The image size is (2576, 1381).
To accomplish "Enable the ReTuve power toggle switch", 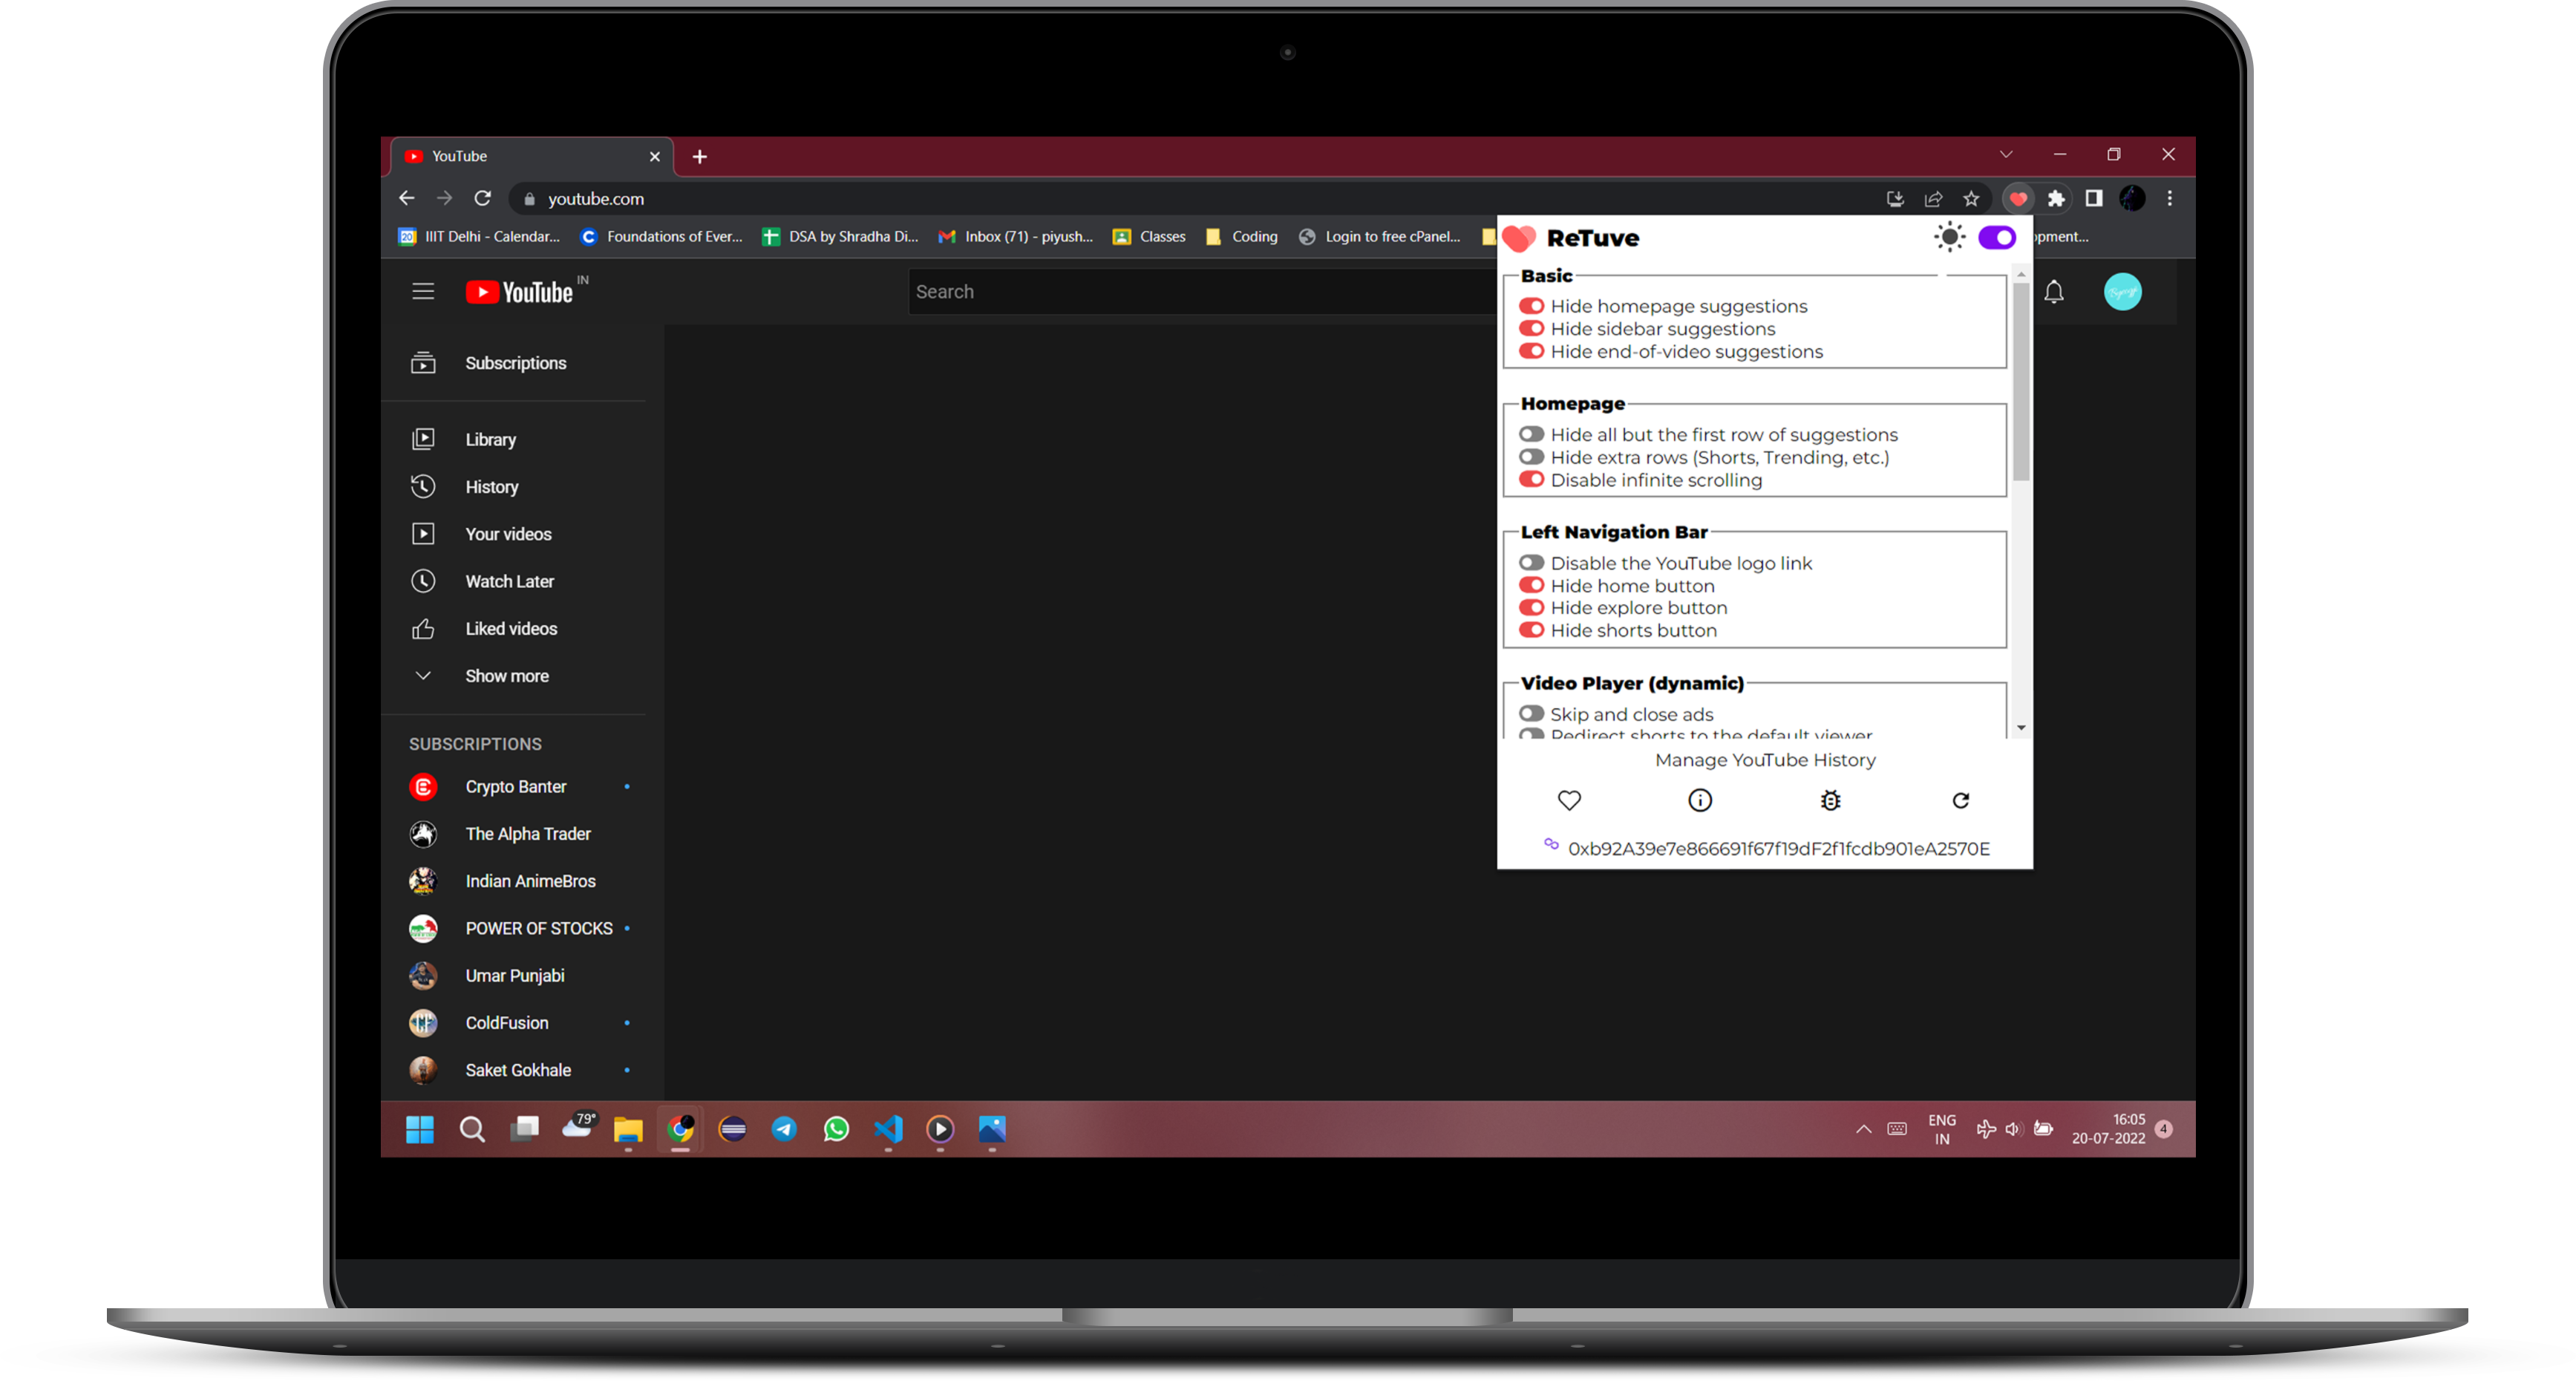I will coord(1997,237).
